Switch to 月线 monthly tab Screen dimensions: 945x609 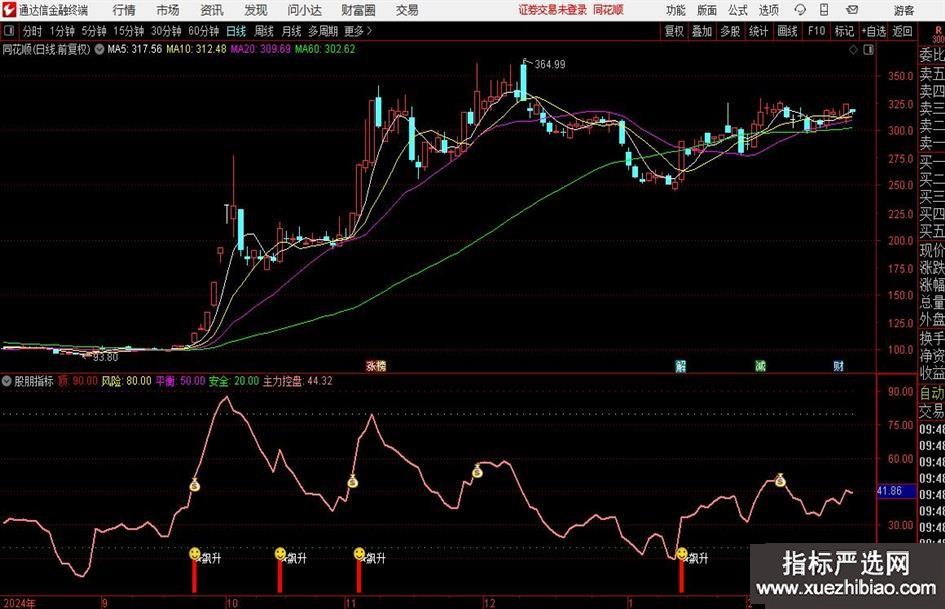coord(291,31)
